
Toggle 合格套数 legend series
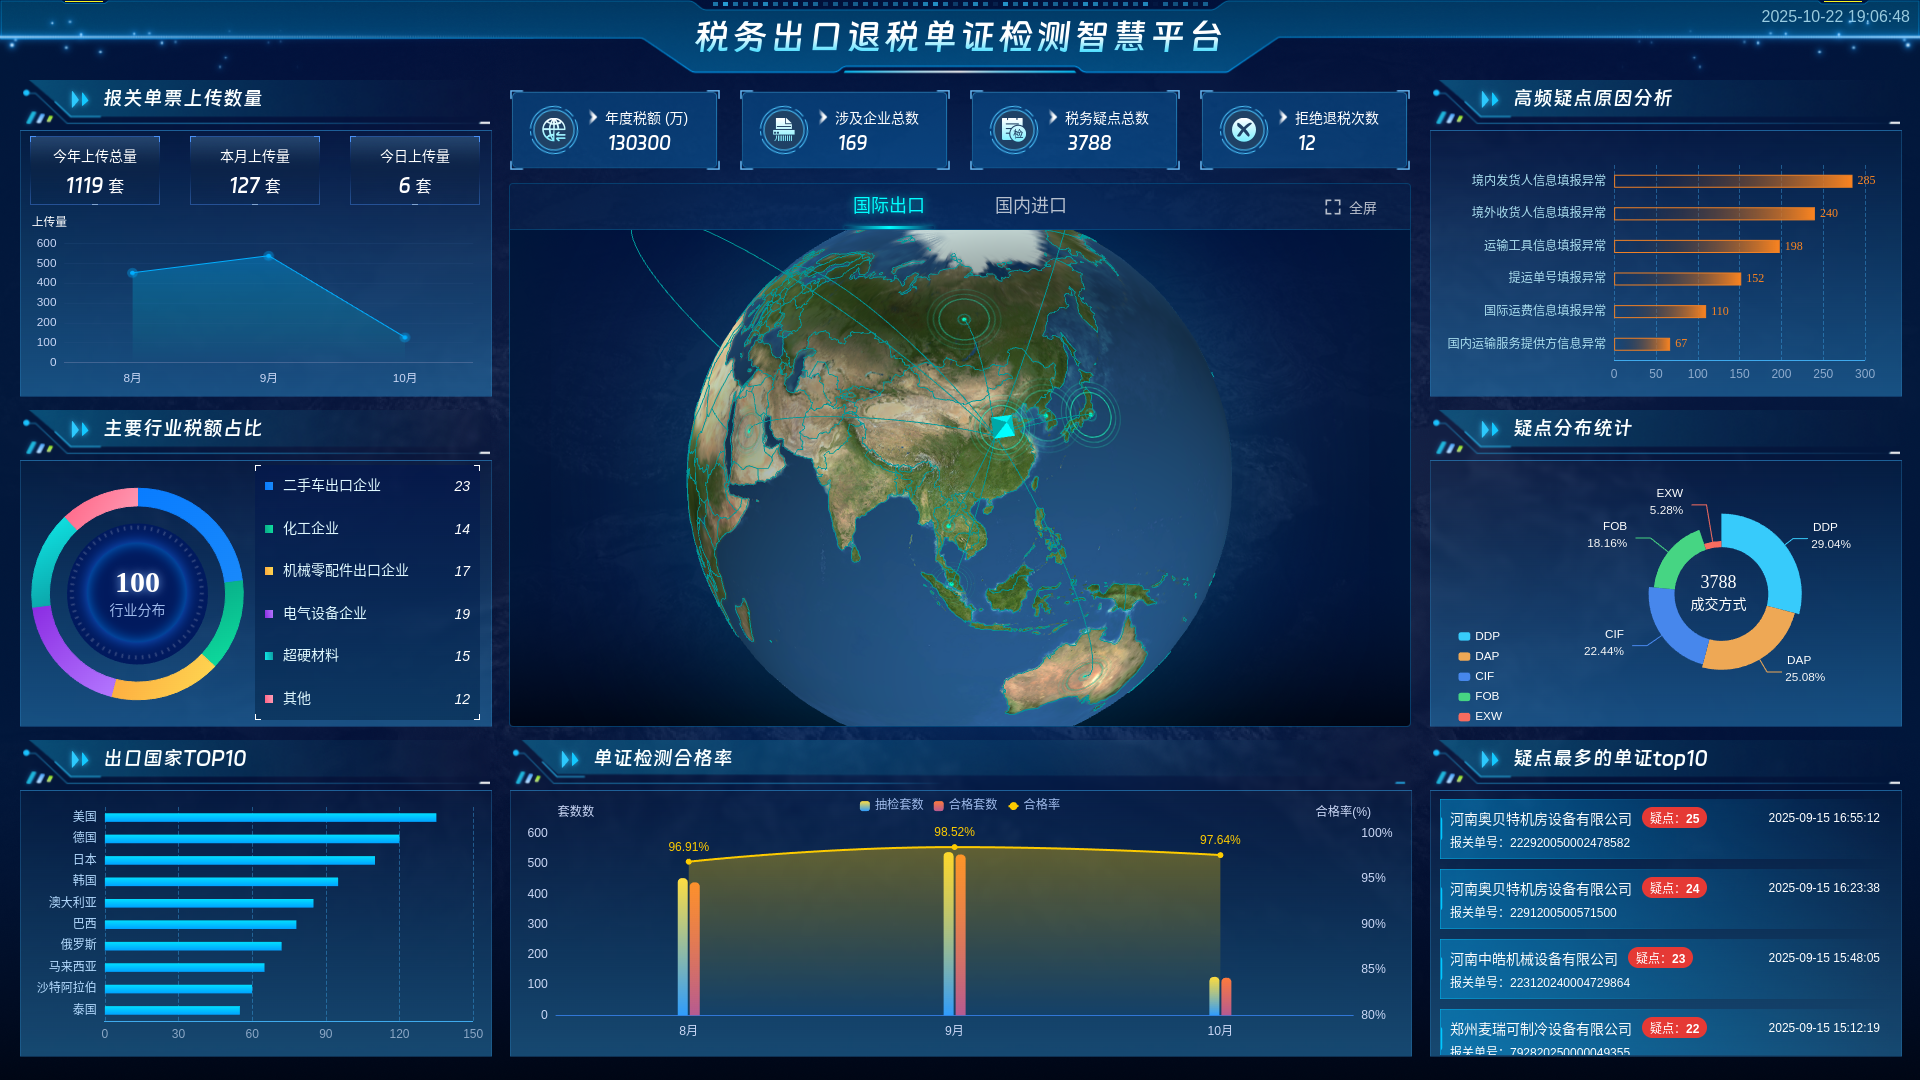965,805
